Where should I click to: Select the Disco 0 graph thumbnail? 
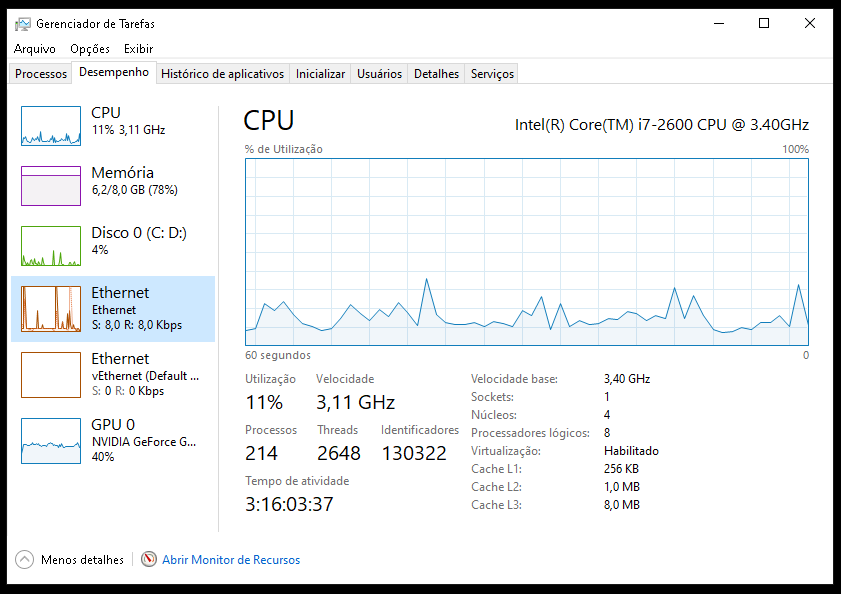(51, 246)
